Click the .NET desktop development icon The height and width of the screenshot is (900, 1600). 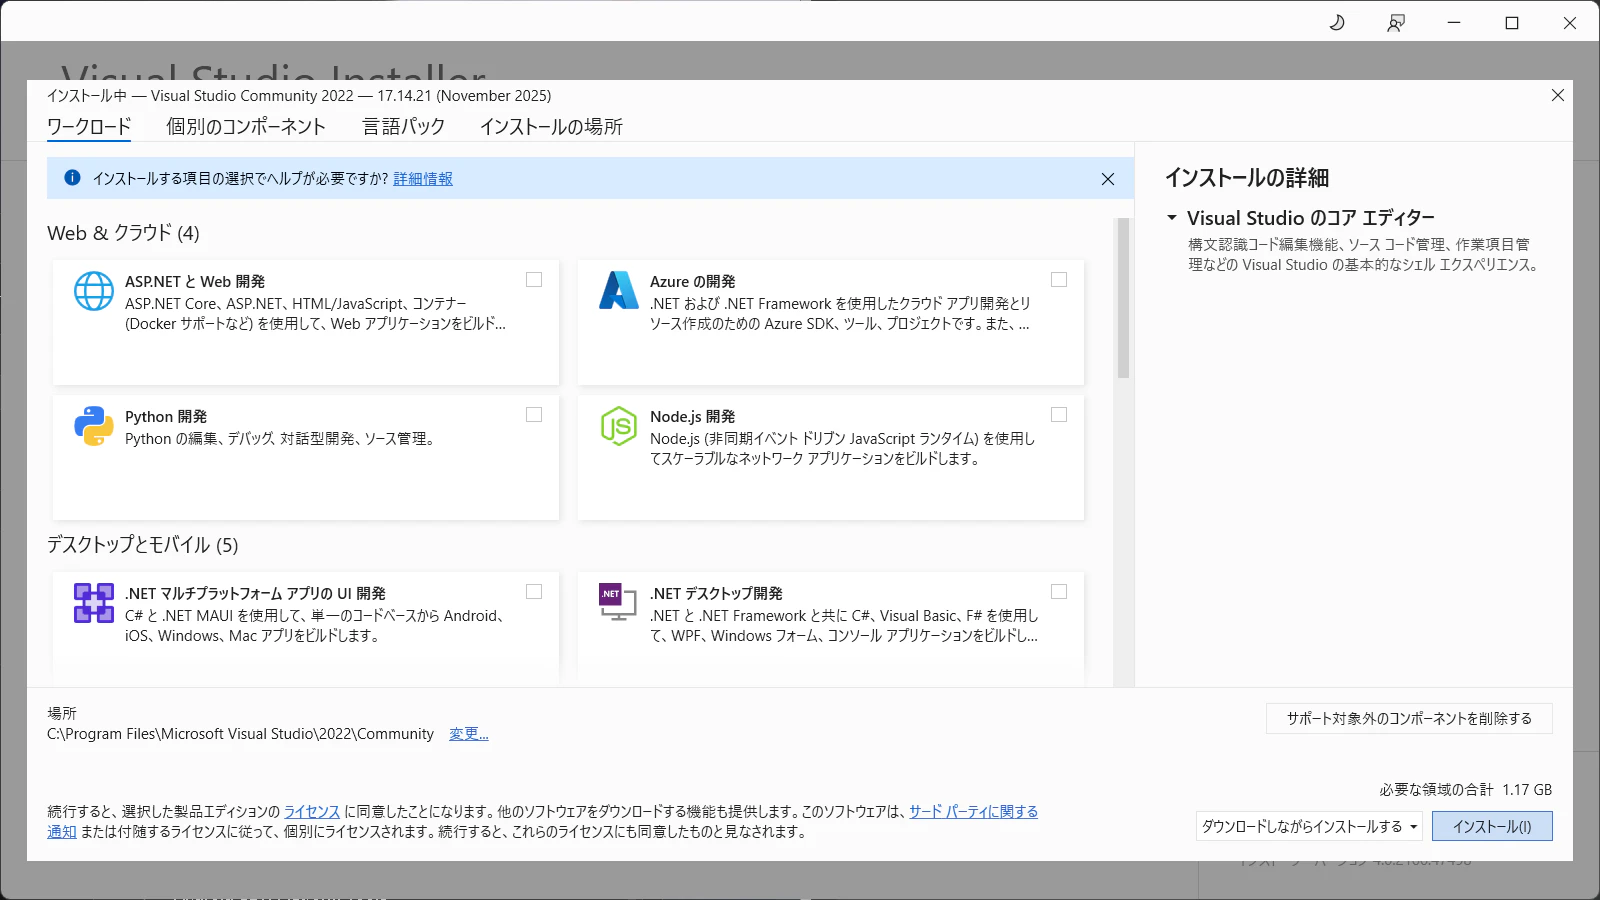(x=618, y=602)
